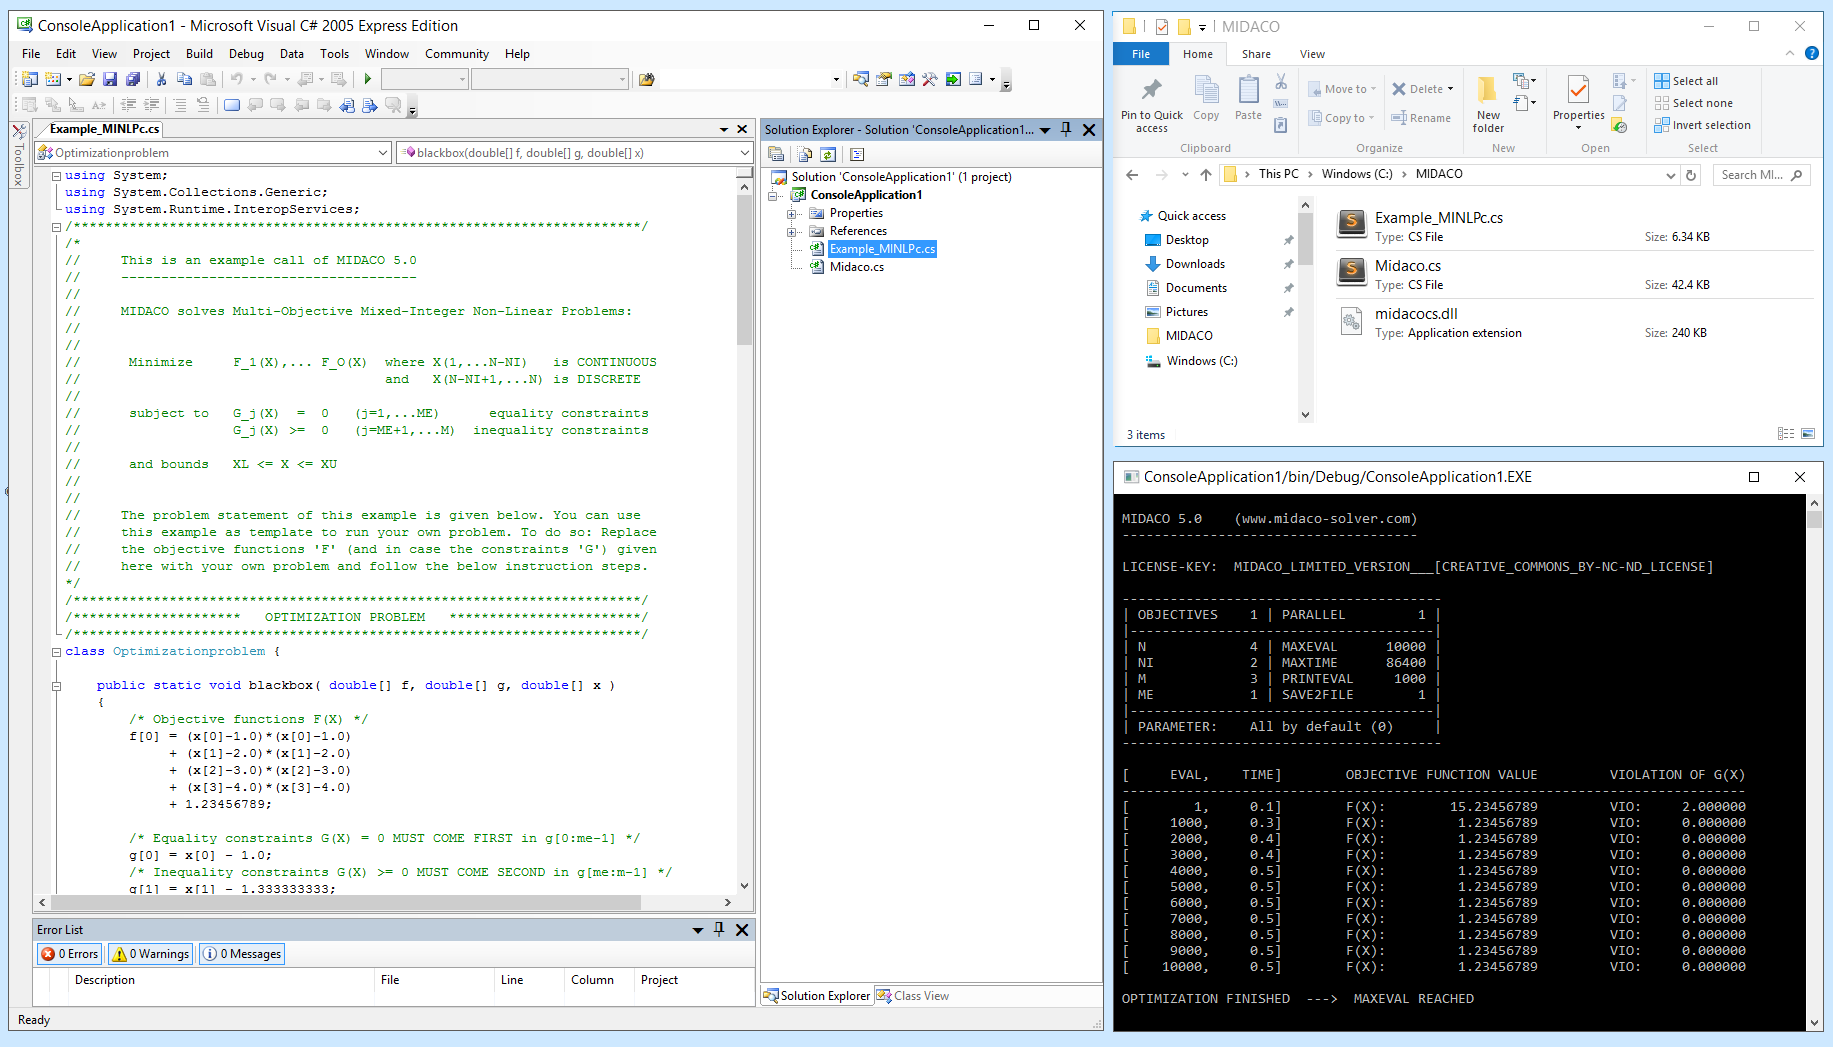Decrease indent using text editor toolbar
This screenshot has width=1833, height=1047.
129,105
